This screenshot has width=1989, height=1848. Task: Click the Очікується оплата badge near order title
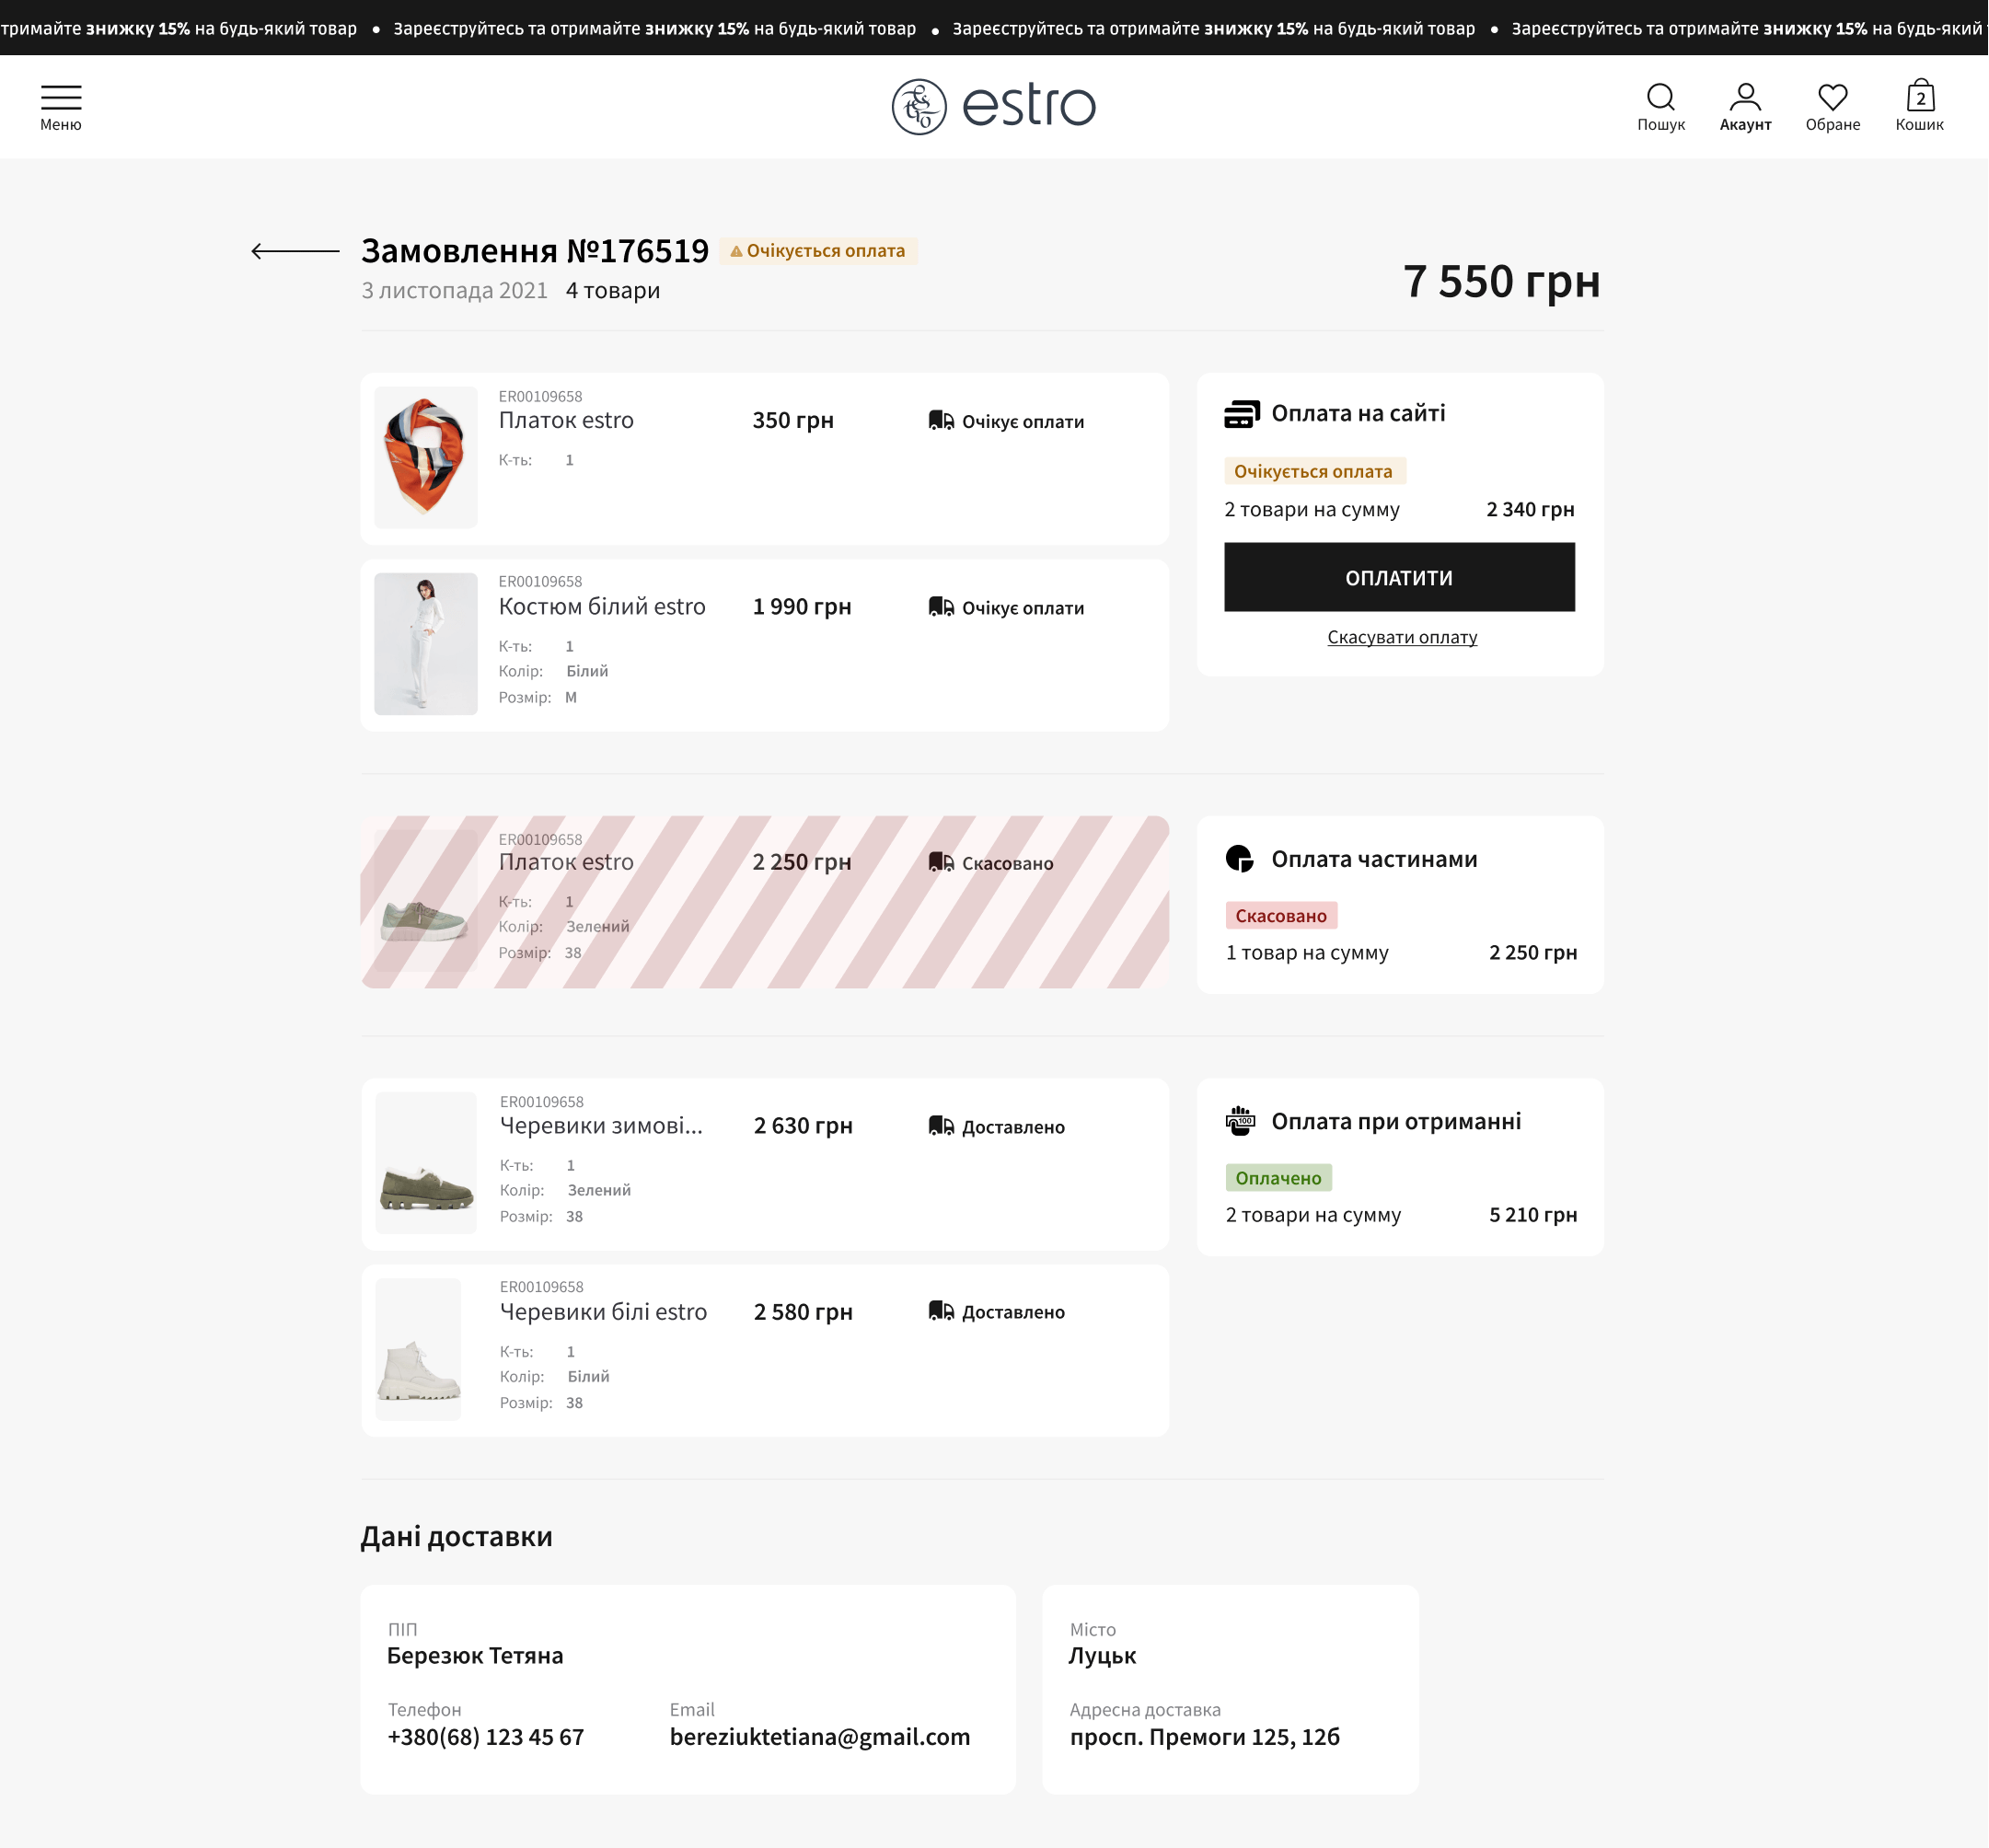(x=818, y=251)
